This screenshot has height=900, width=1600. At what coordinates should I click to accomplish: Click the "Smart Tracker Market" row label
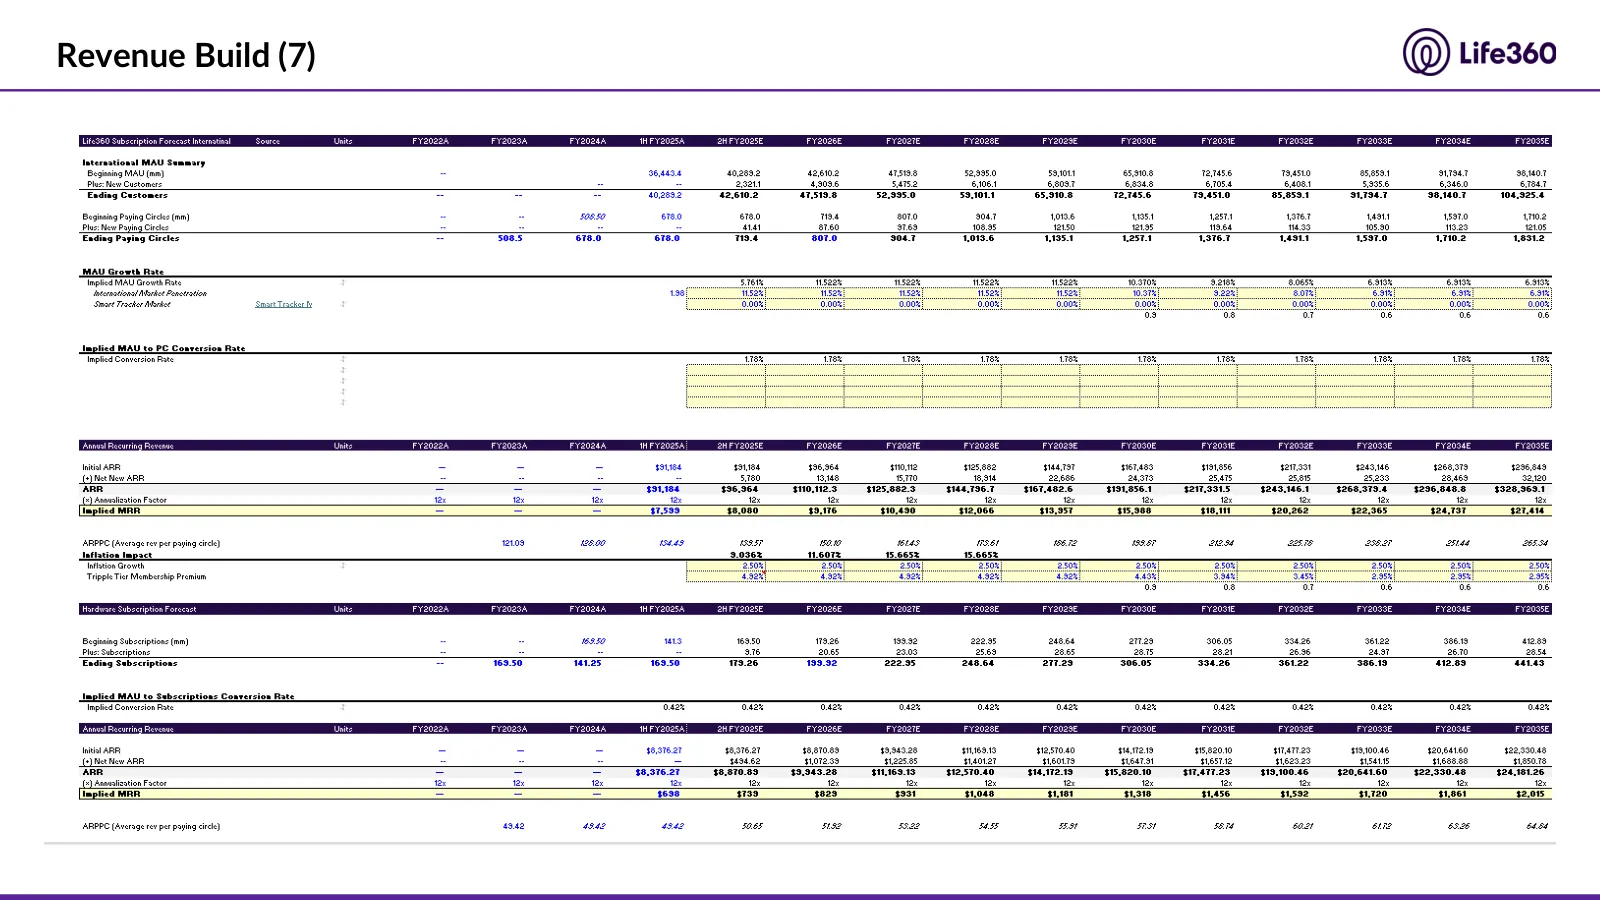(132, 304)
